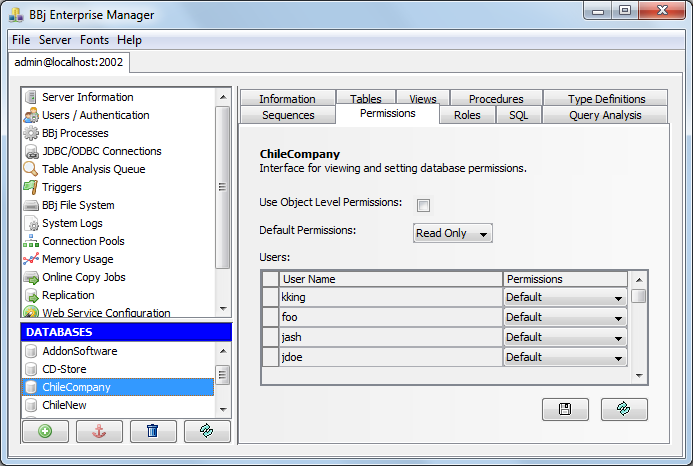Viewport: 693px width, 466px height.
Task: Open the Default Permissions Read Only dropdown
Action: pos(453,233)
